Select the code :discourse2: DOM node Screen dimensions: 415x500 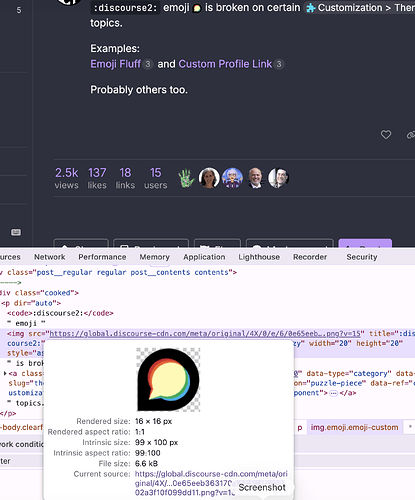pos(60,313)
